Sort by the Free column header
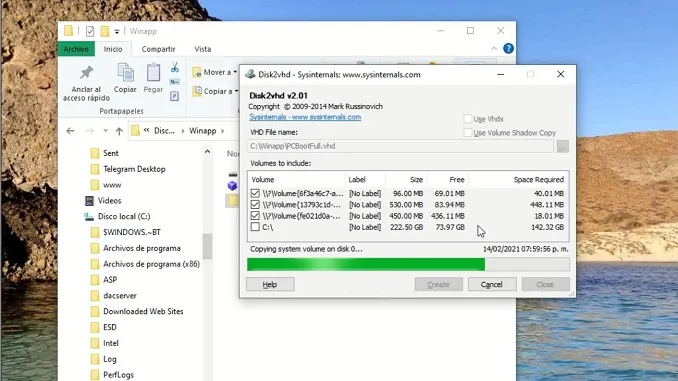This screenshot has height=381, width=678. [448, 179]
